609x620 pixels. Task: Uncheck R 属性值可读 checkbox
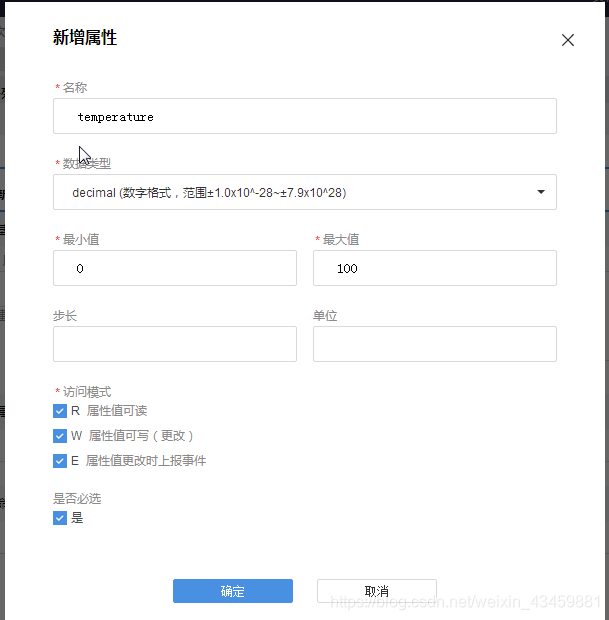pos(60,411)
